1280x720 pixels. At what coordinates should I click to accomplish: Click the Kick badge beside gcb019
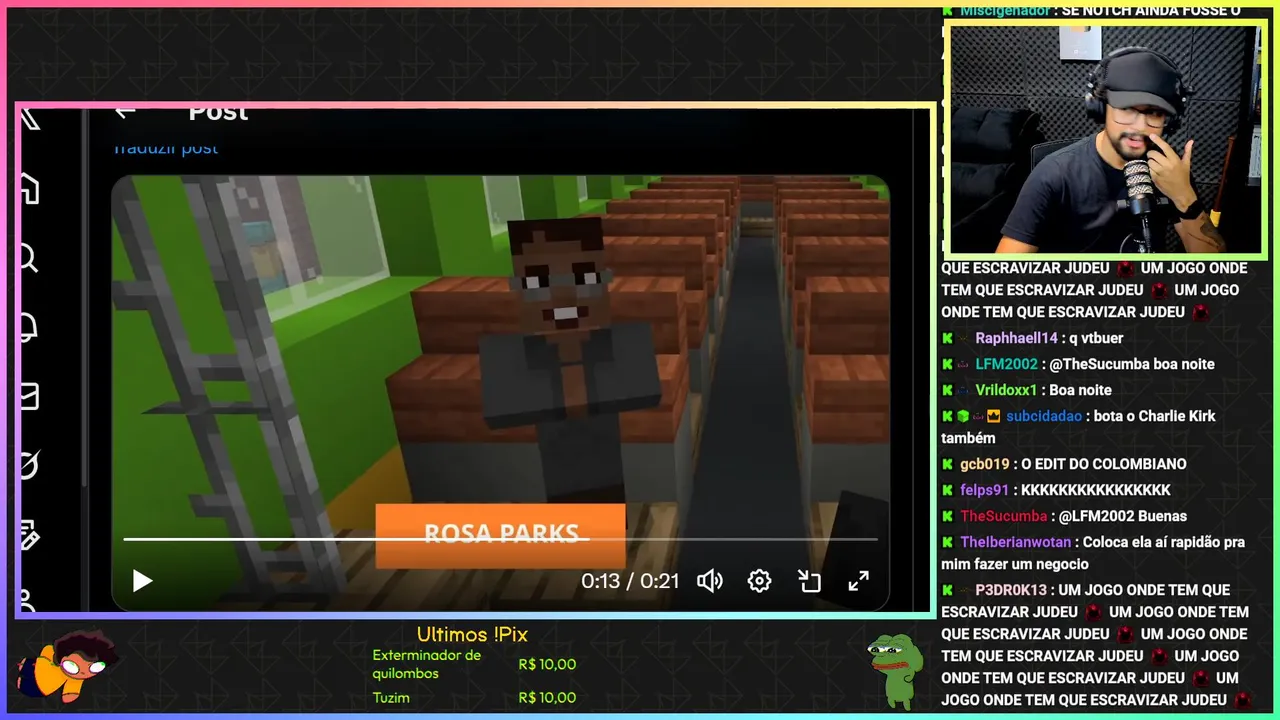947,464
